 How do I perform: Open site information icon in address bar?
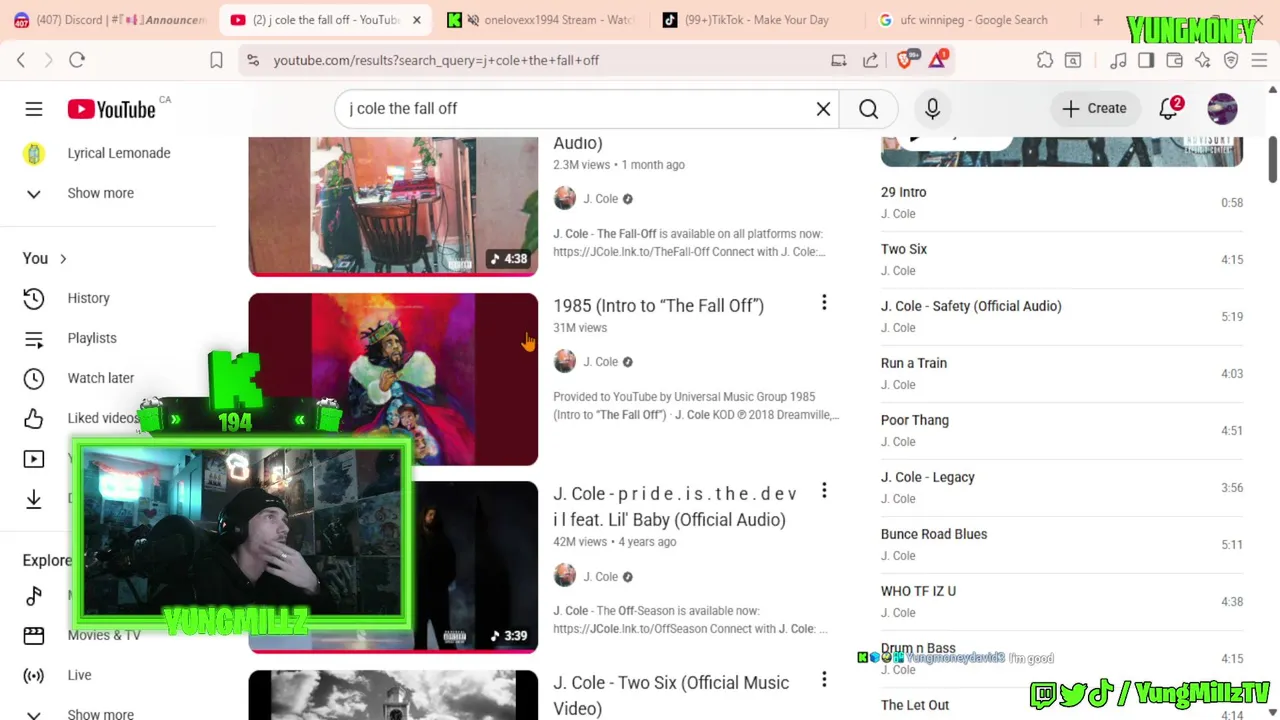253,60
